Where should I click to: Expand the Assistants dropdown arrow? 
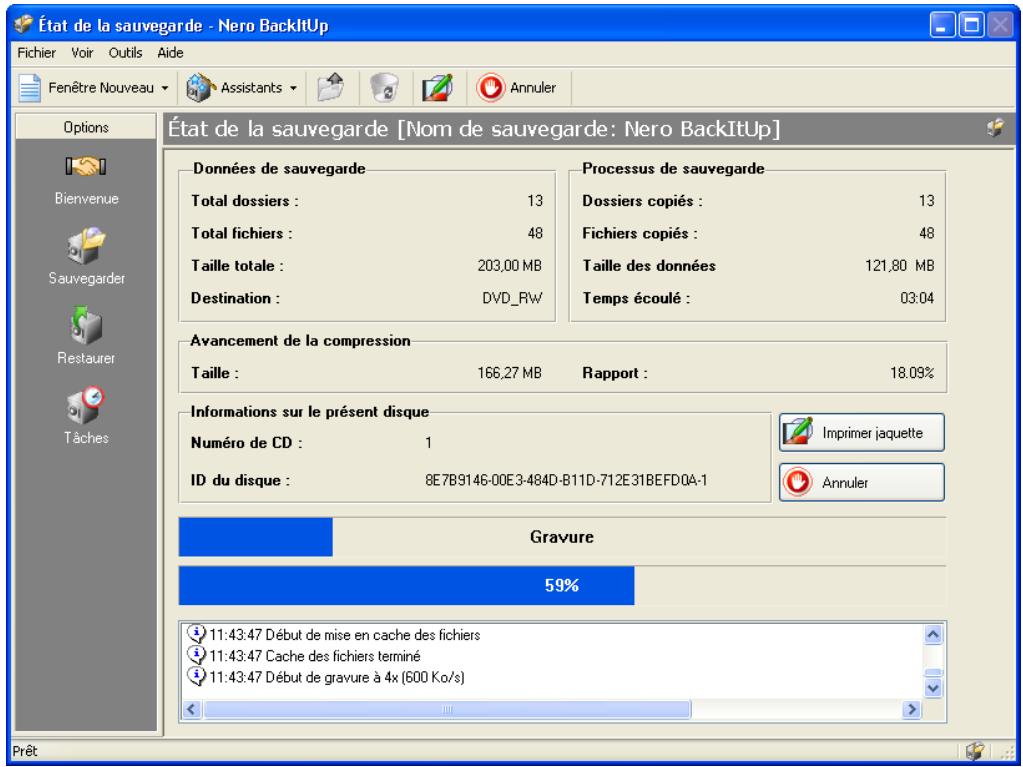[294, 88]
